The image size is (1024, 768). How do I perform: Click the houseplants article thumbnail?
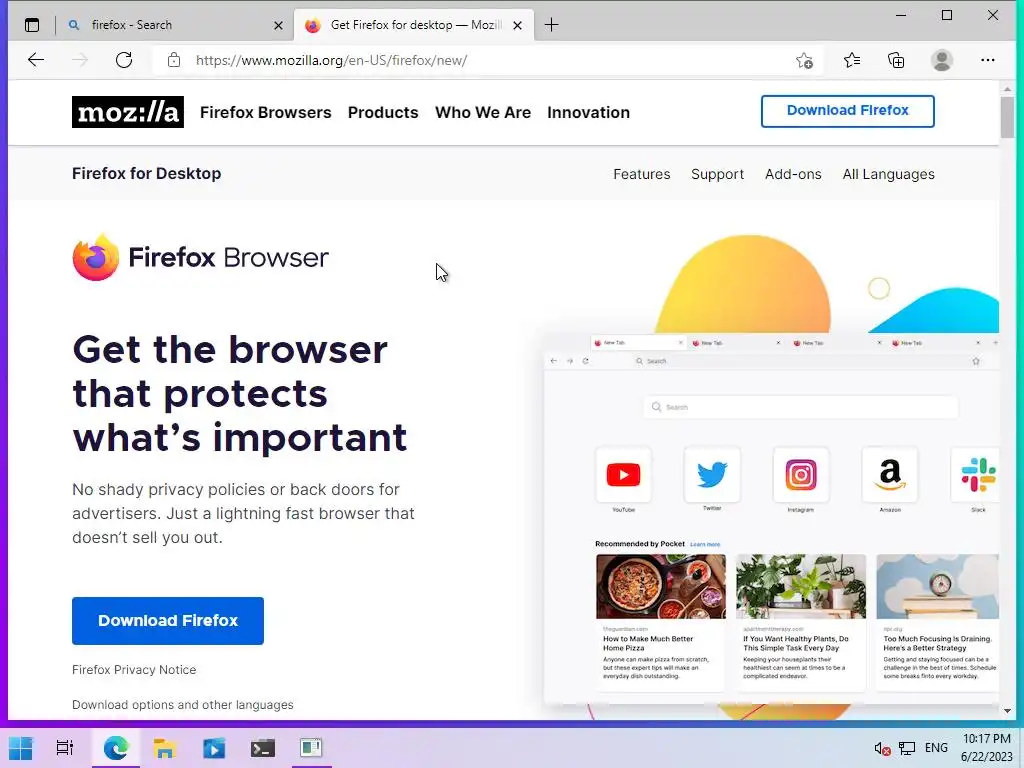click(801, 586)
